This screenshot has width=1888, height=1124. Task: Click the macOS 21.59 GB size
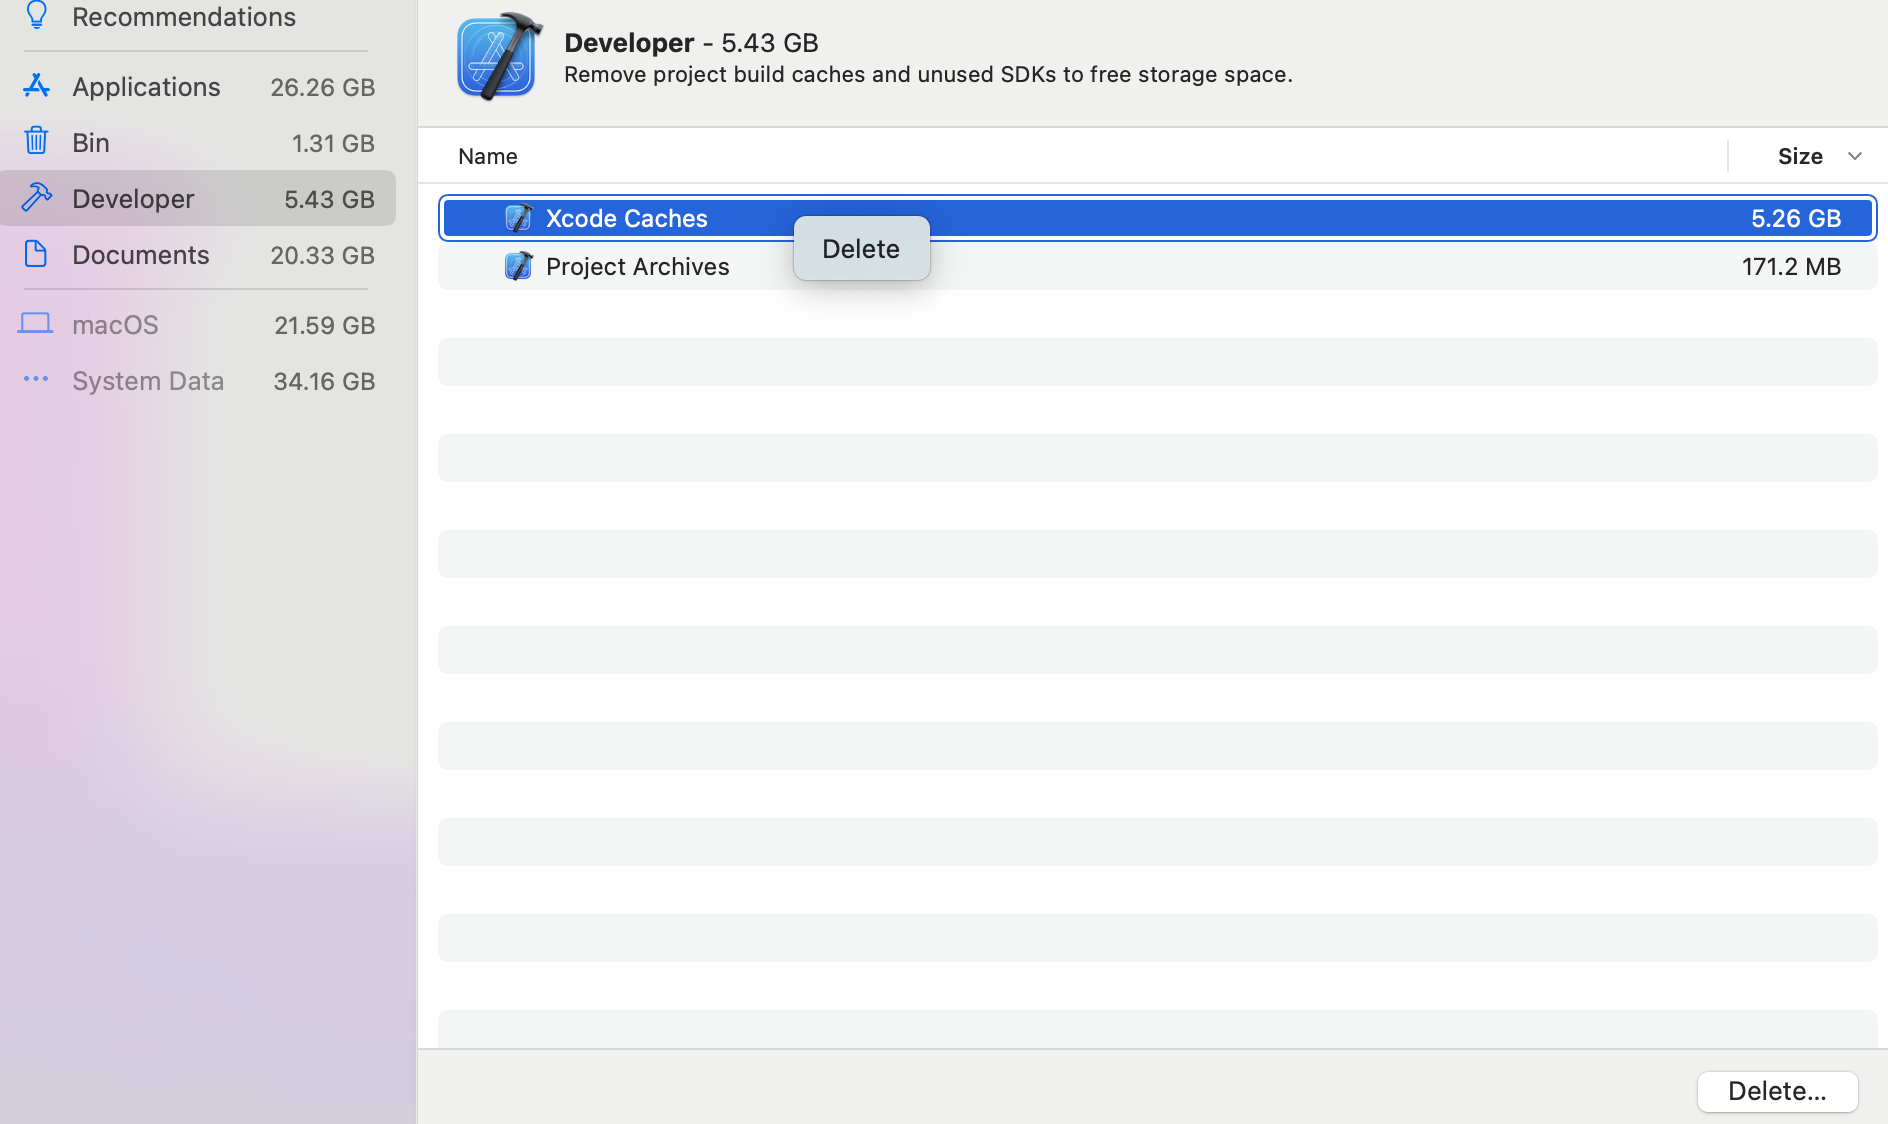coord(324,325)
